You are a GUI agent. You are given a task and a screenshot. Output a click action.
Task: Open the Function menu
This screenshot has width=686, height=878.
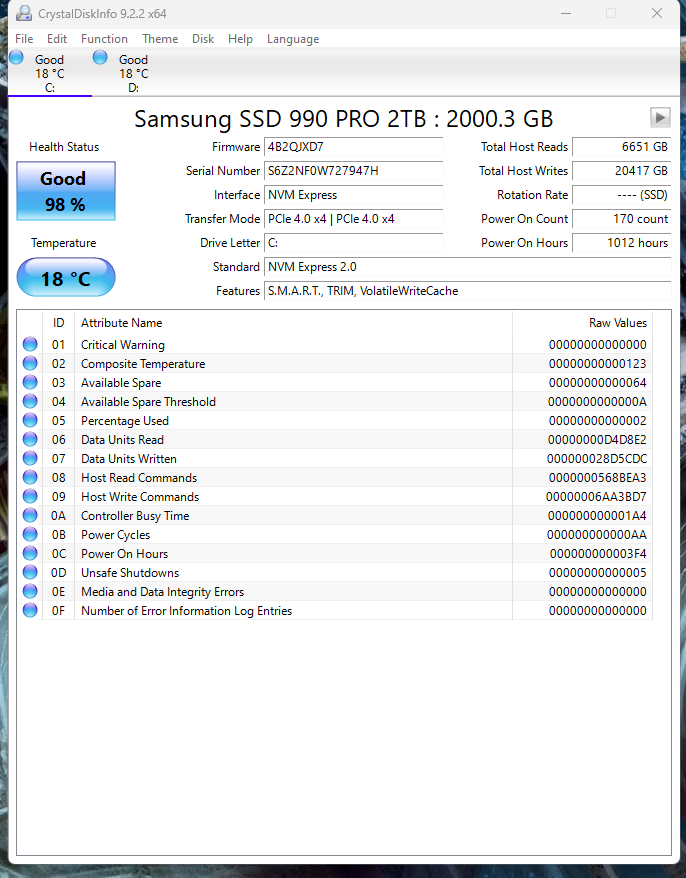pos(104,39)
